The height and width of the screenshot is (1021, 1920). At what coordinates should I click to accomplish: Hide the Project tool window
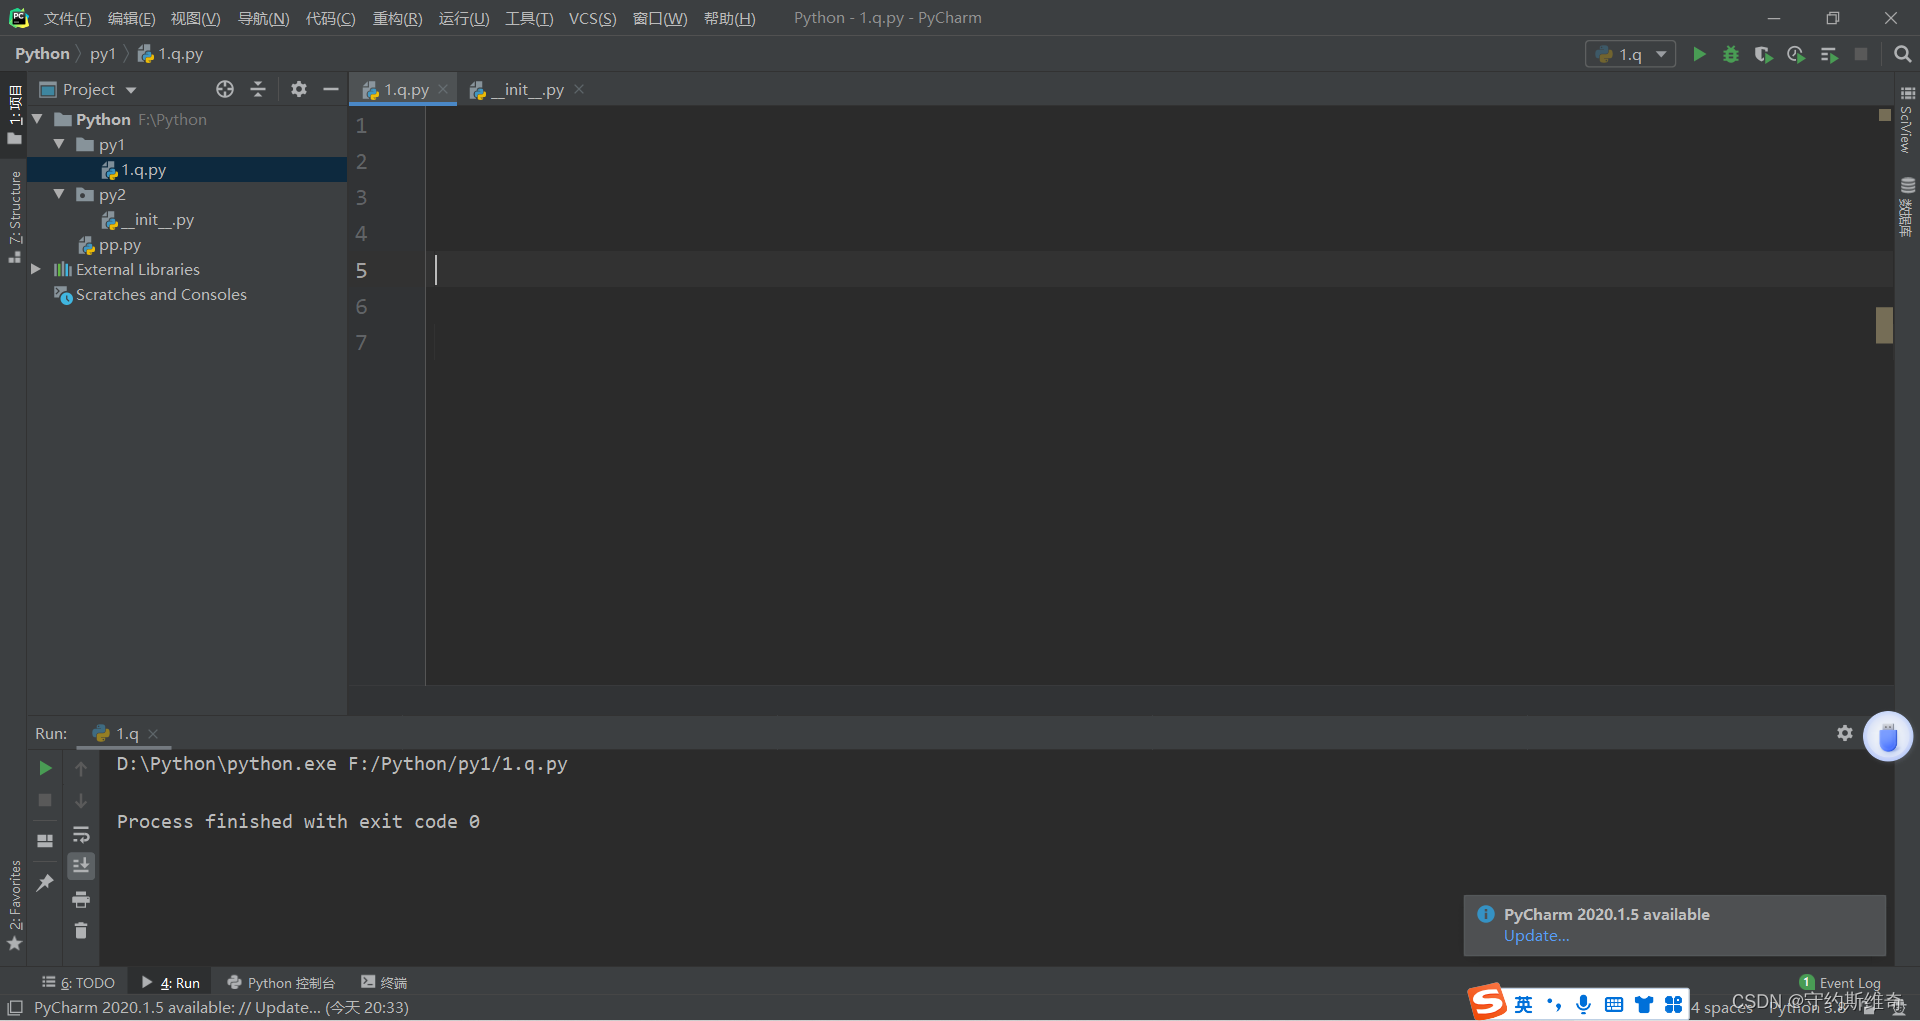(x=331, y=89)
